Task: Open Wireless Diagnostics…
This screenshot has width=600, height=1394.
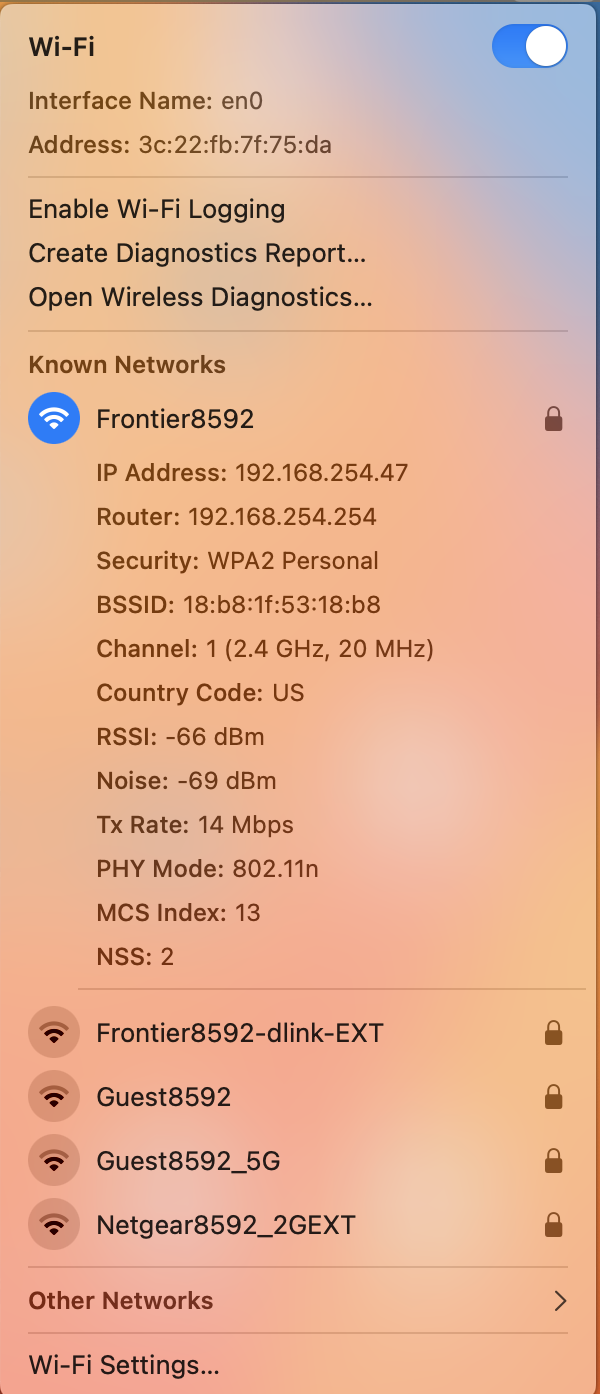Action: coord(200,297)
